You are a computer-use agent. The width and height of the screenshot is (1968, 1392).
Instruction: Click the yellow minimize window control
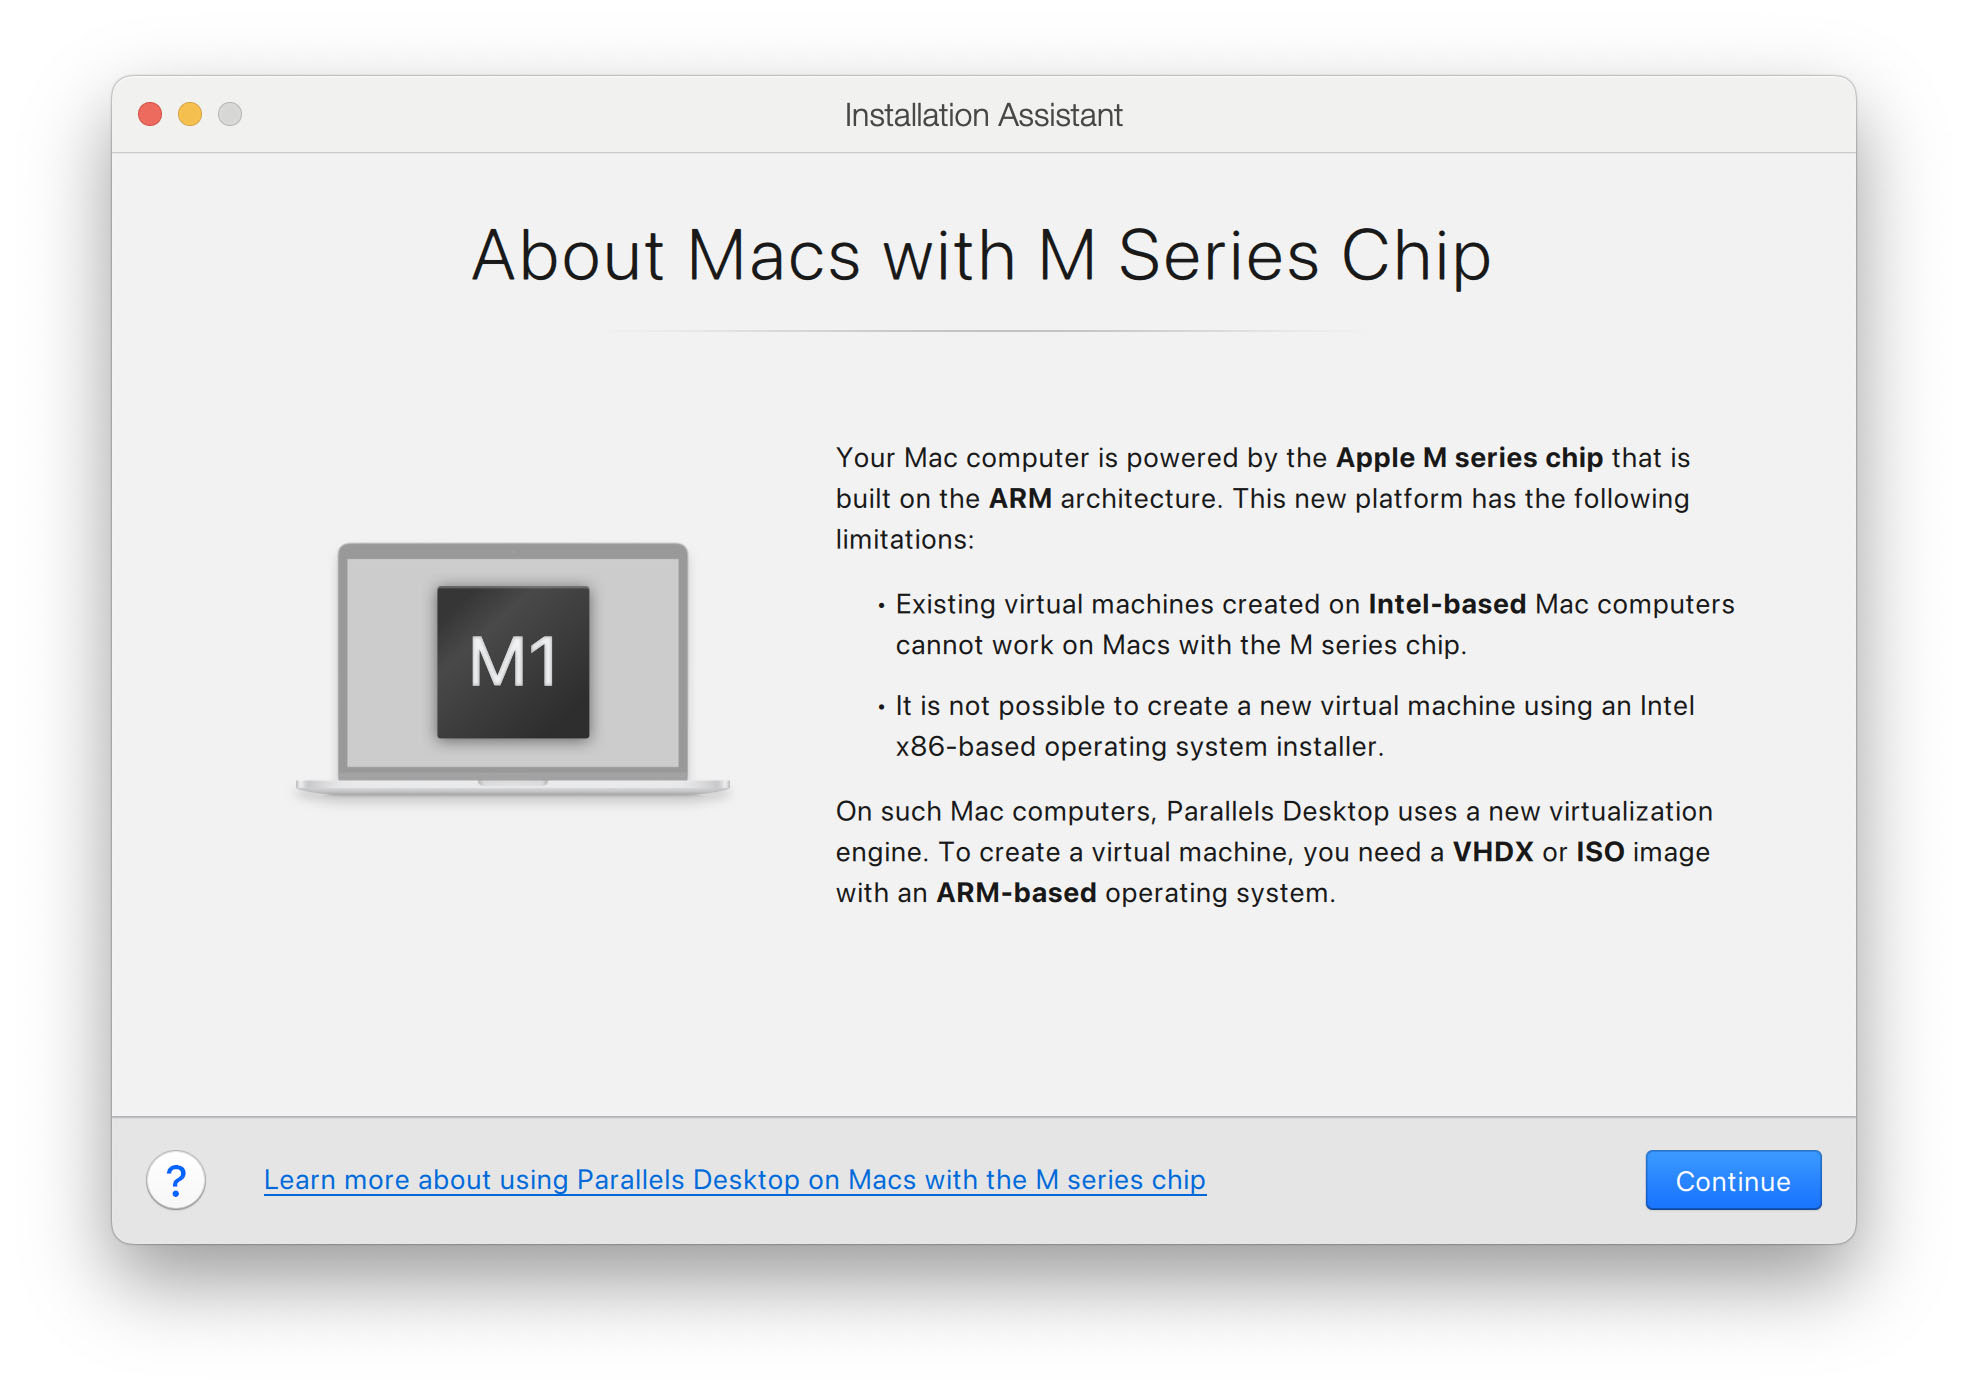pyautogui.click(x=190, y=114)
